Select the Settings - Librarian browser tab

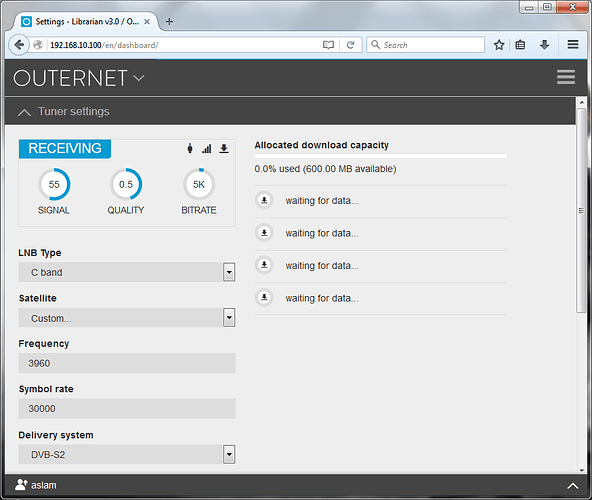point(86,22)
